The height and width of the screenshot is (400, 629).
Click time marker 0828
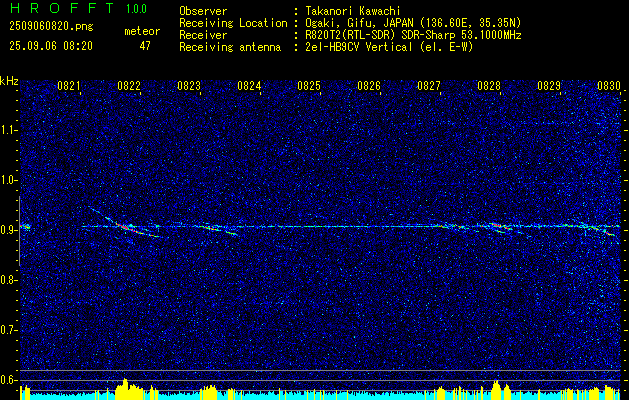489,85
